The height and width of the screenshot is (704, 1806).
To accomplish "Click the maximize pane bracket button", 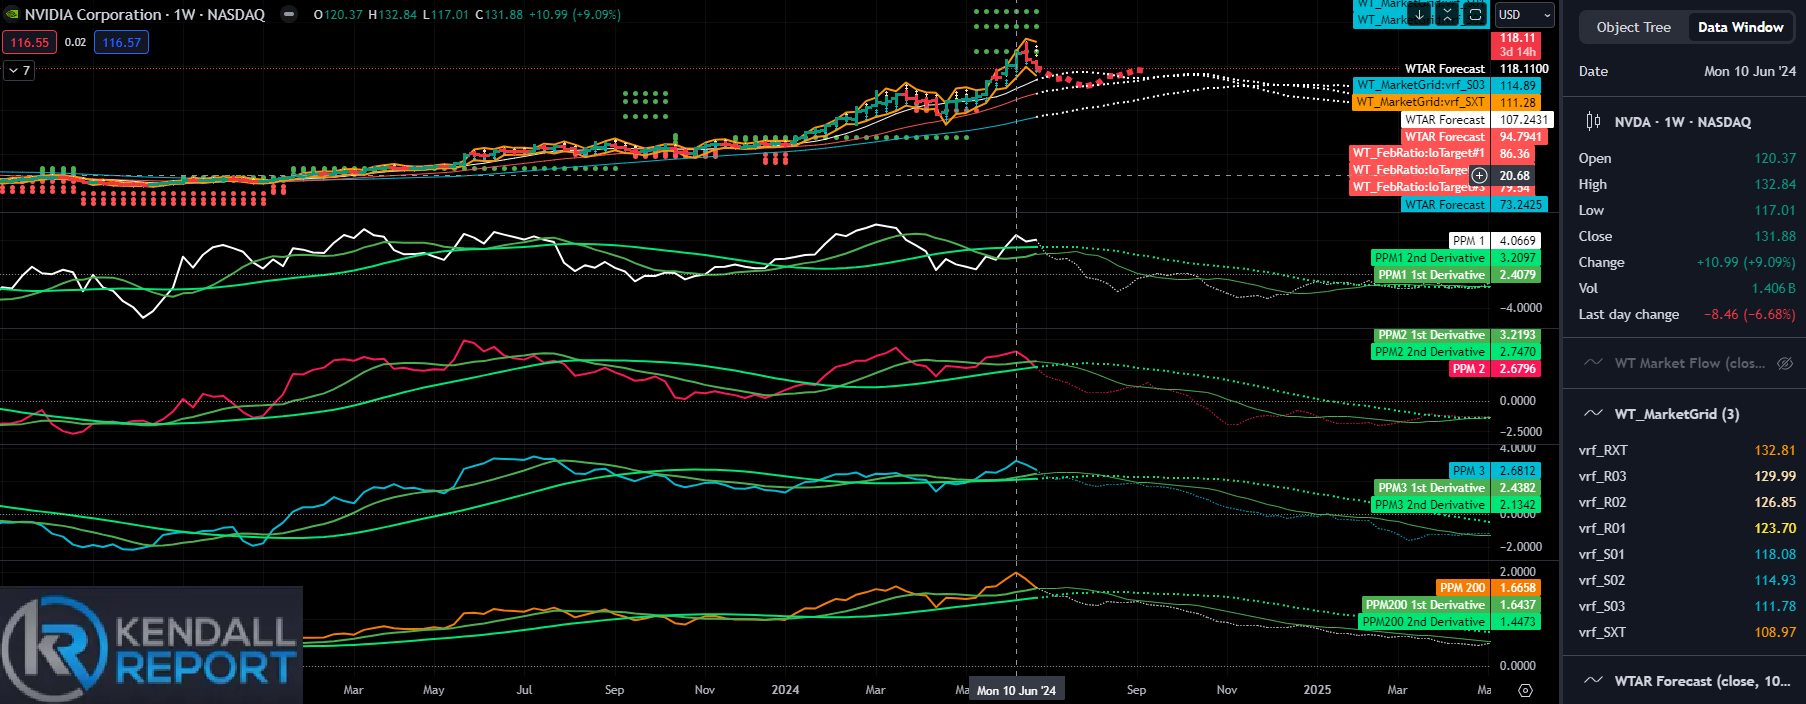I will point(1475,15).
